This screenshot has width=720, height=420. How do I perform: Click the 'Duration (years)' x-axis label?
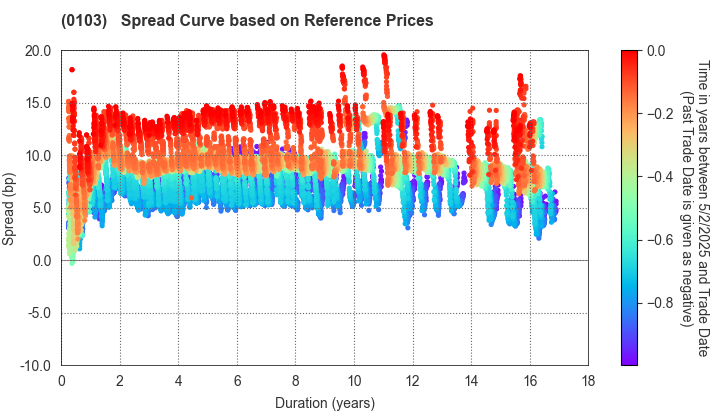[x=325, y=403]
